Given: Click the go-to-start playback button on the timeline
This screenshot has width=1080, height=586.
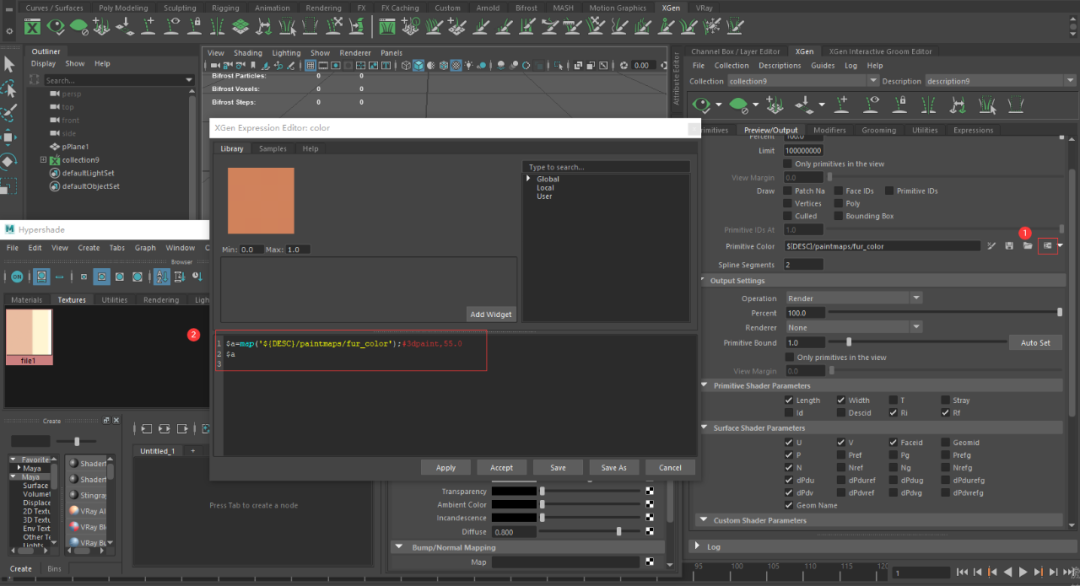Looking at the screenshot, I should coord(962,572).
